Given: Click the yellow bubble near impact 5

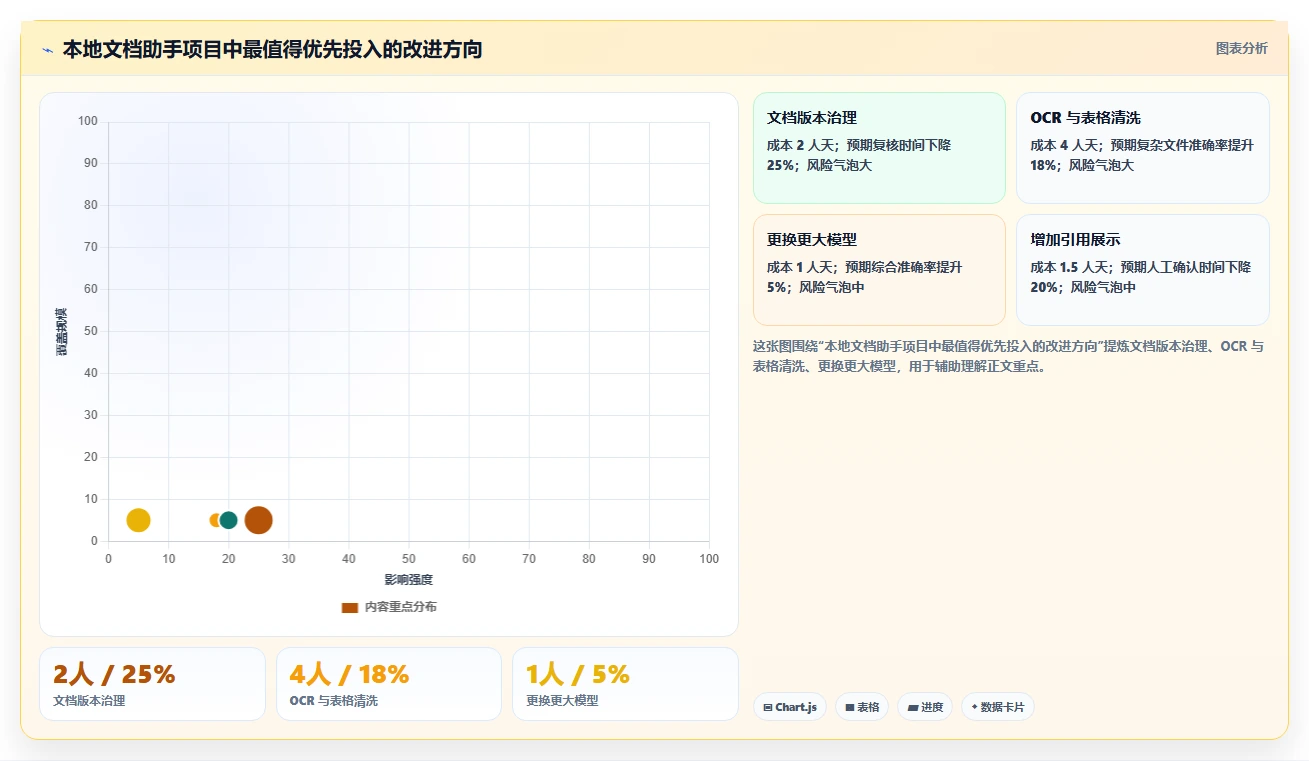Looking at the screenshot, I should click(138, 520).
